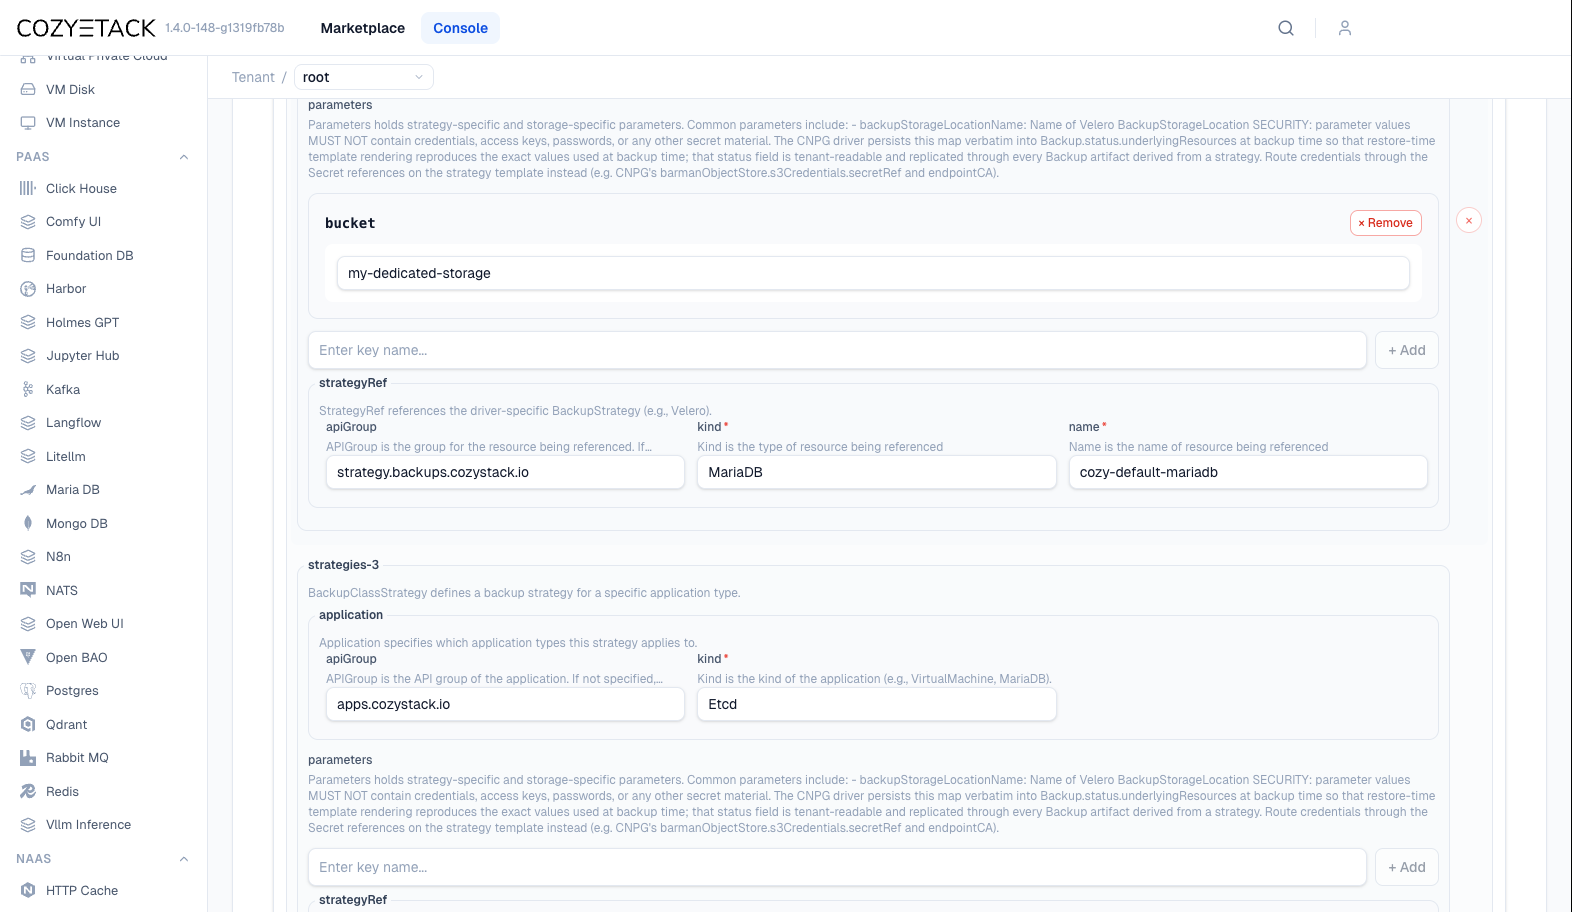Click the N8n icon
Screen dimensions: 1572x912
coord(28,557)
